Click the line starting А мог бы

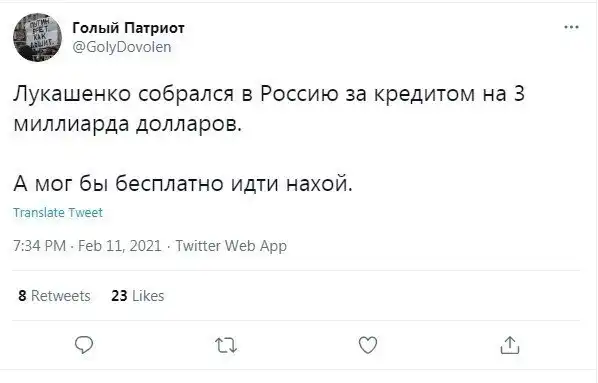(x=183, y=184)
